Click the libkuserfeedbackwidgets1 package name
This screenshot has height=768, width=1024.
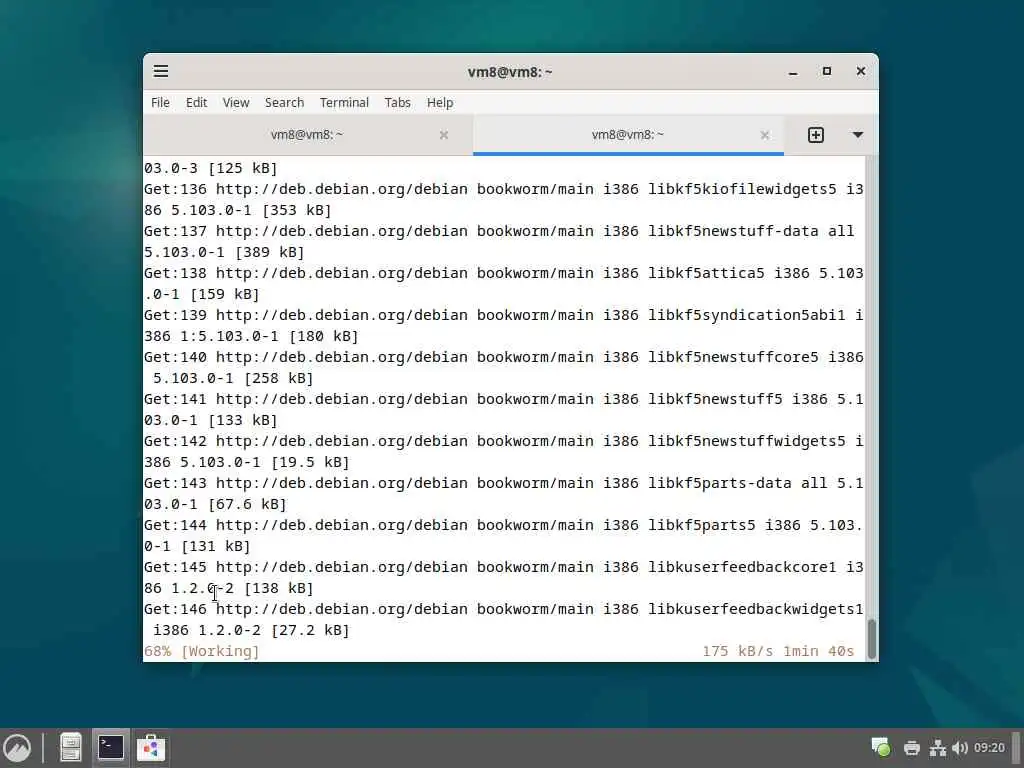pyautogui.click(x=756, y=609)
